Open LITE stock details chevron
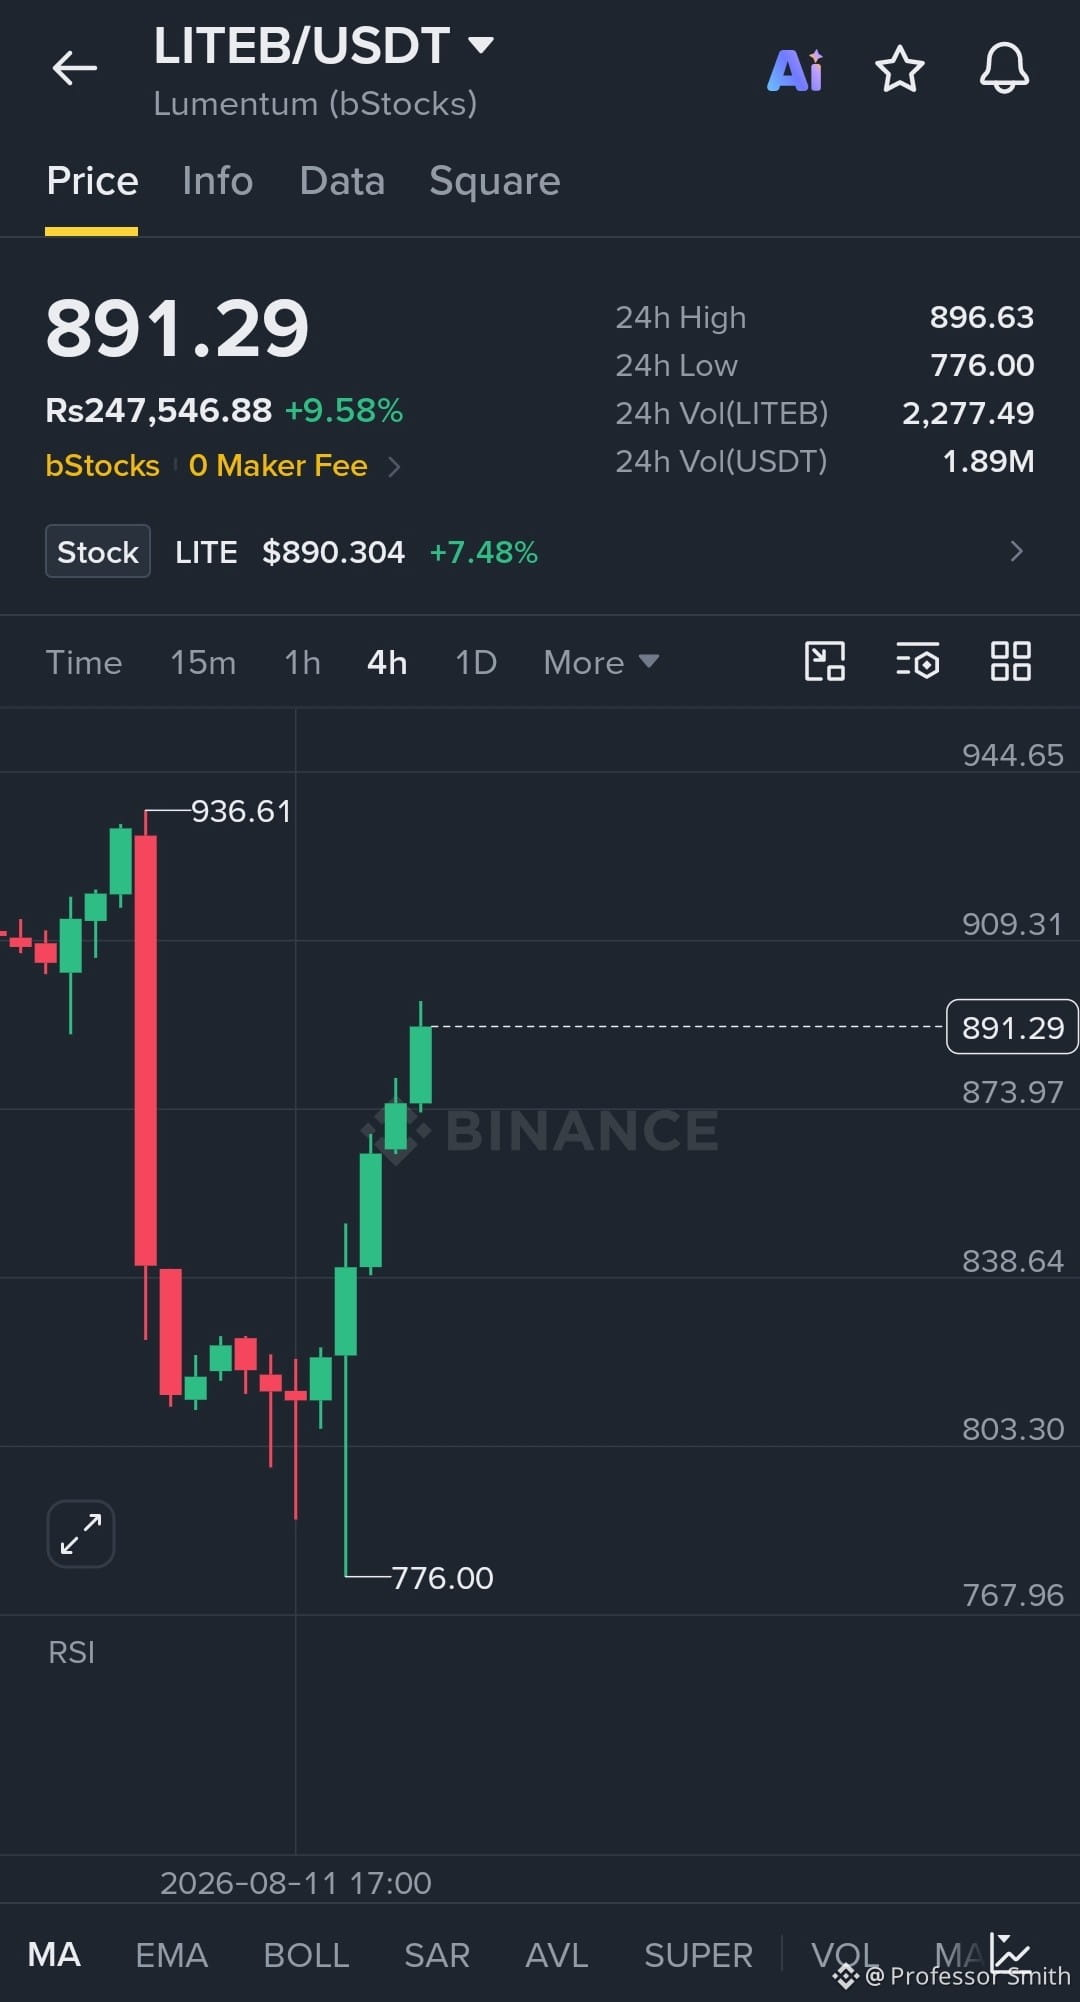1080x2002 pixels. [x=1016, y=551]
